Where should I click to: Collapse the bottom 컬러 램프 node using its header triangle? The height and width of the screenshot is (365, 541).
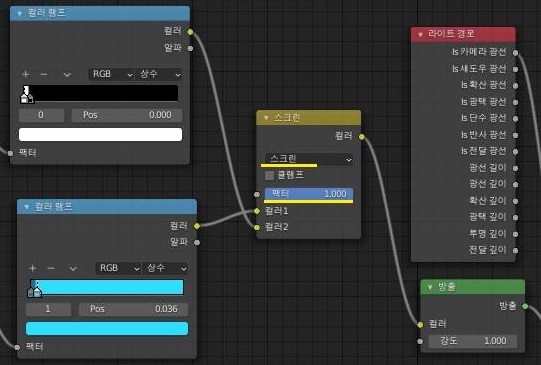26,207
